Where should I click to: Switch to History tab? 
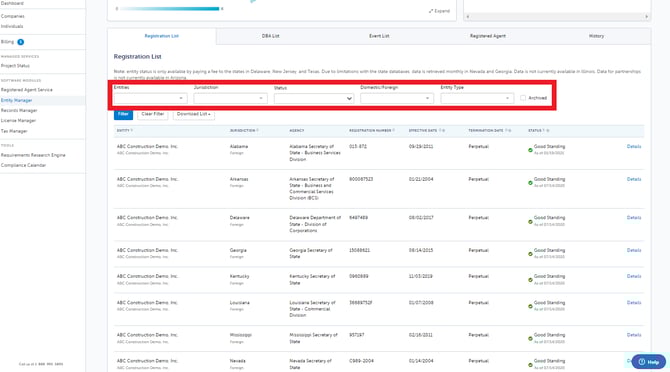coord(596,36)
